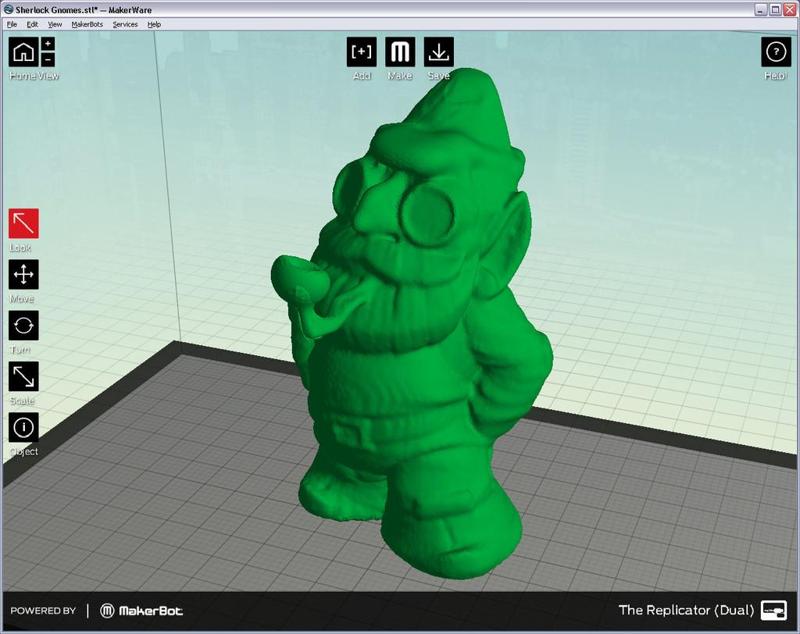The height and width of the screenshot is (634, 800).
Task: Zoom in with the plus button
Action: point(48,44)
